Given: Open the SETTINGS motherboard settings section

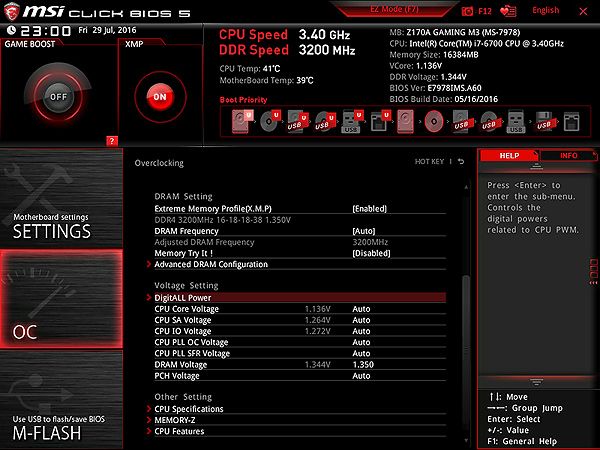Looking at the screenshot, I should (x=61, y=198).
